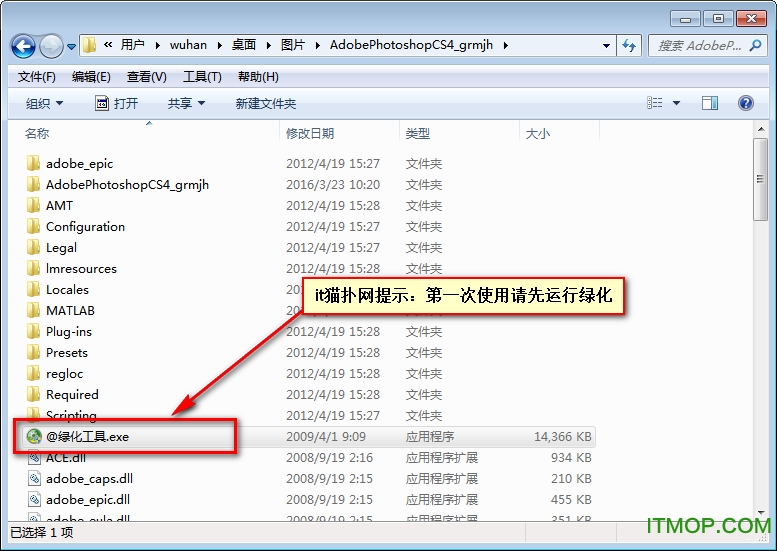Viewport: 777px width, 551px height.
Task: Select the @绿化工具.exe application icon
Action: tap(34, 436)
